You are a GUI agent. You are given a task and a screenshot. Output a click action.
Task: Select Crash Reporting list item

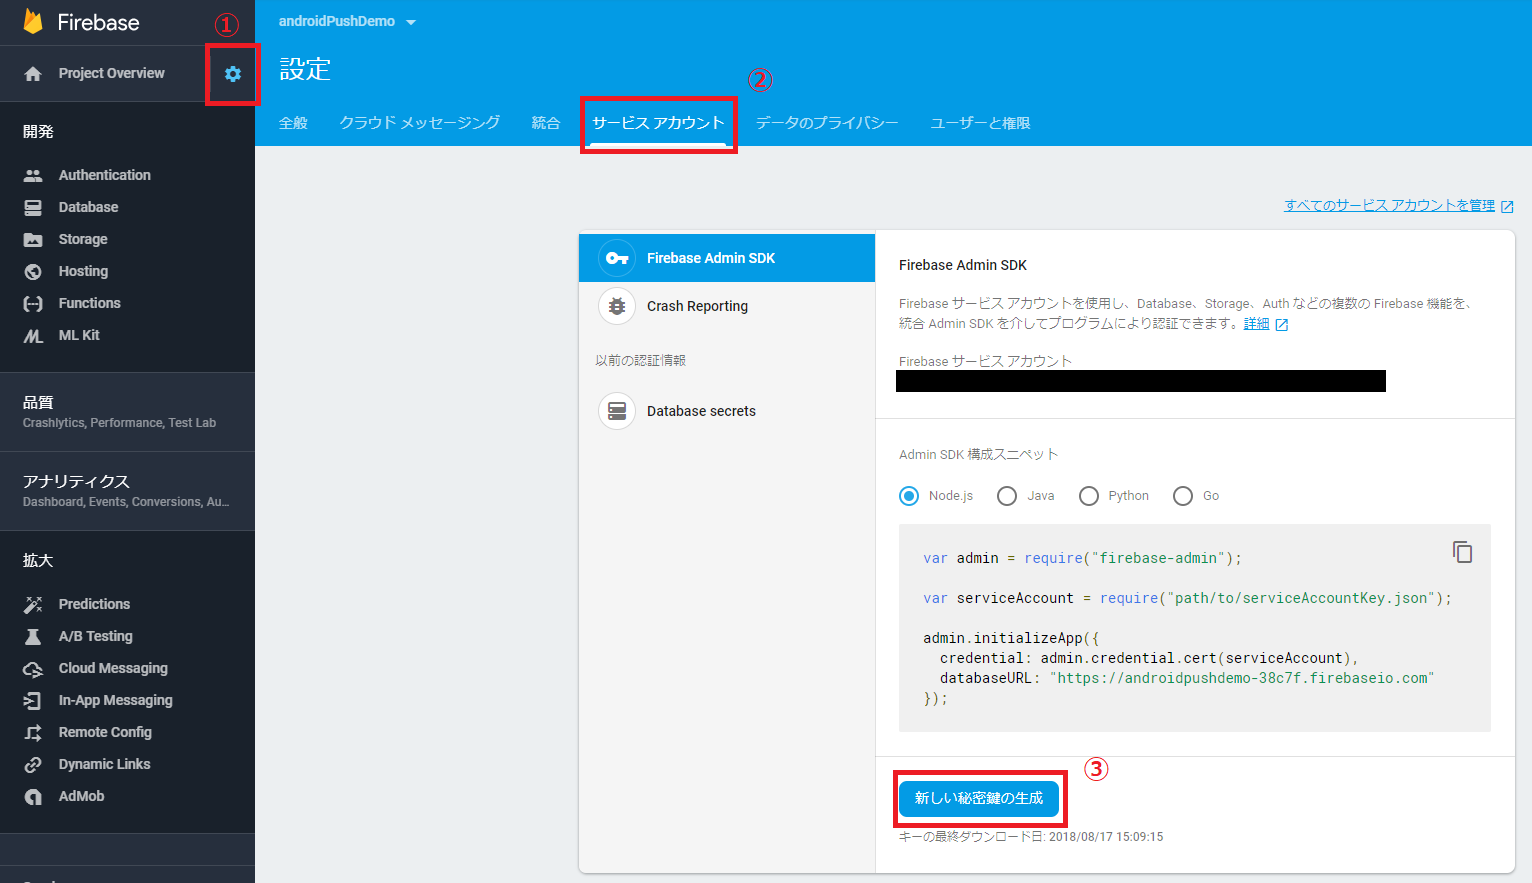[x=727, y=306]
